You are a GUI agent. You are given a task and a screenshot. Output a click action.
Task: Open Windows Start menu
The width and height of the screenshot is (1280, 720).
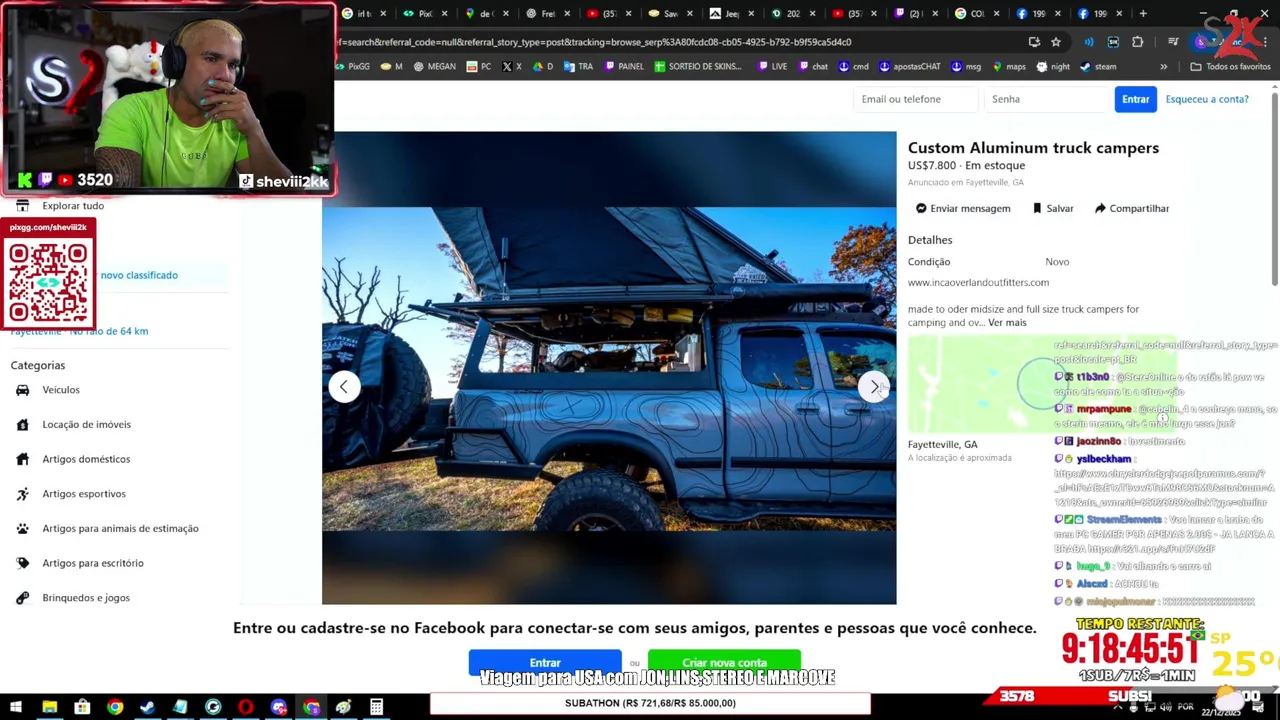tap(16, 708)
